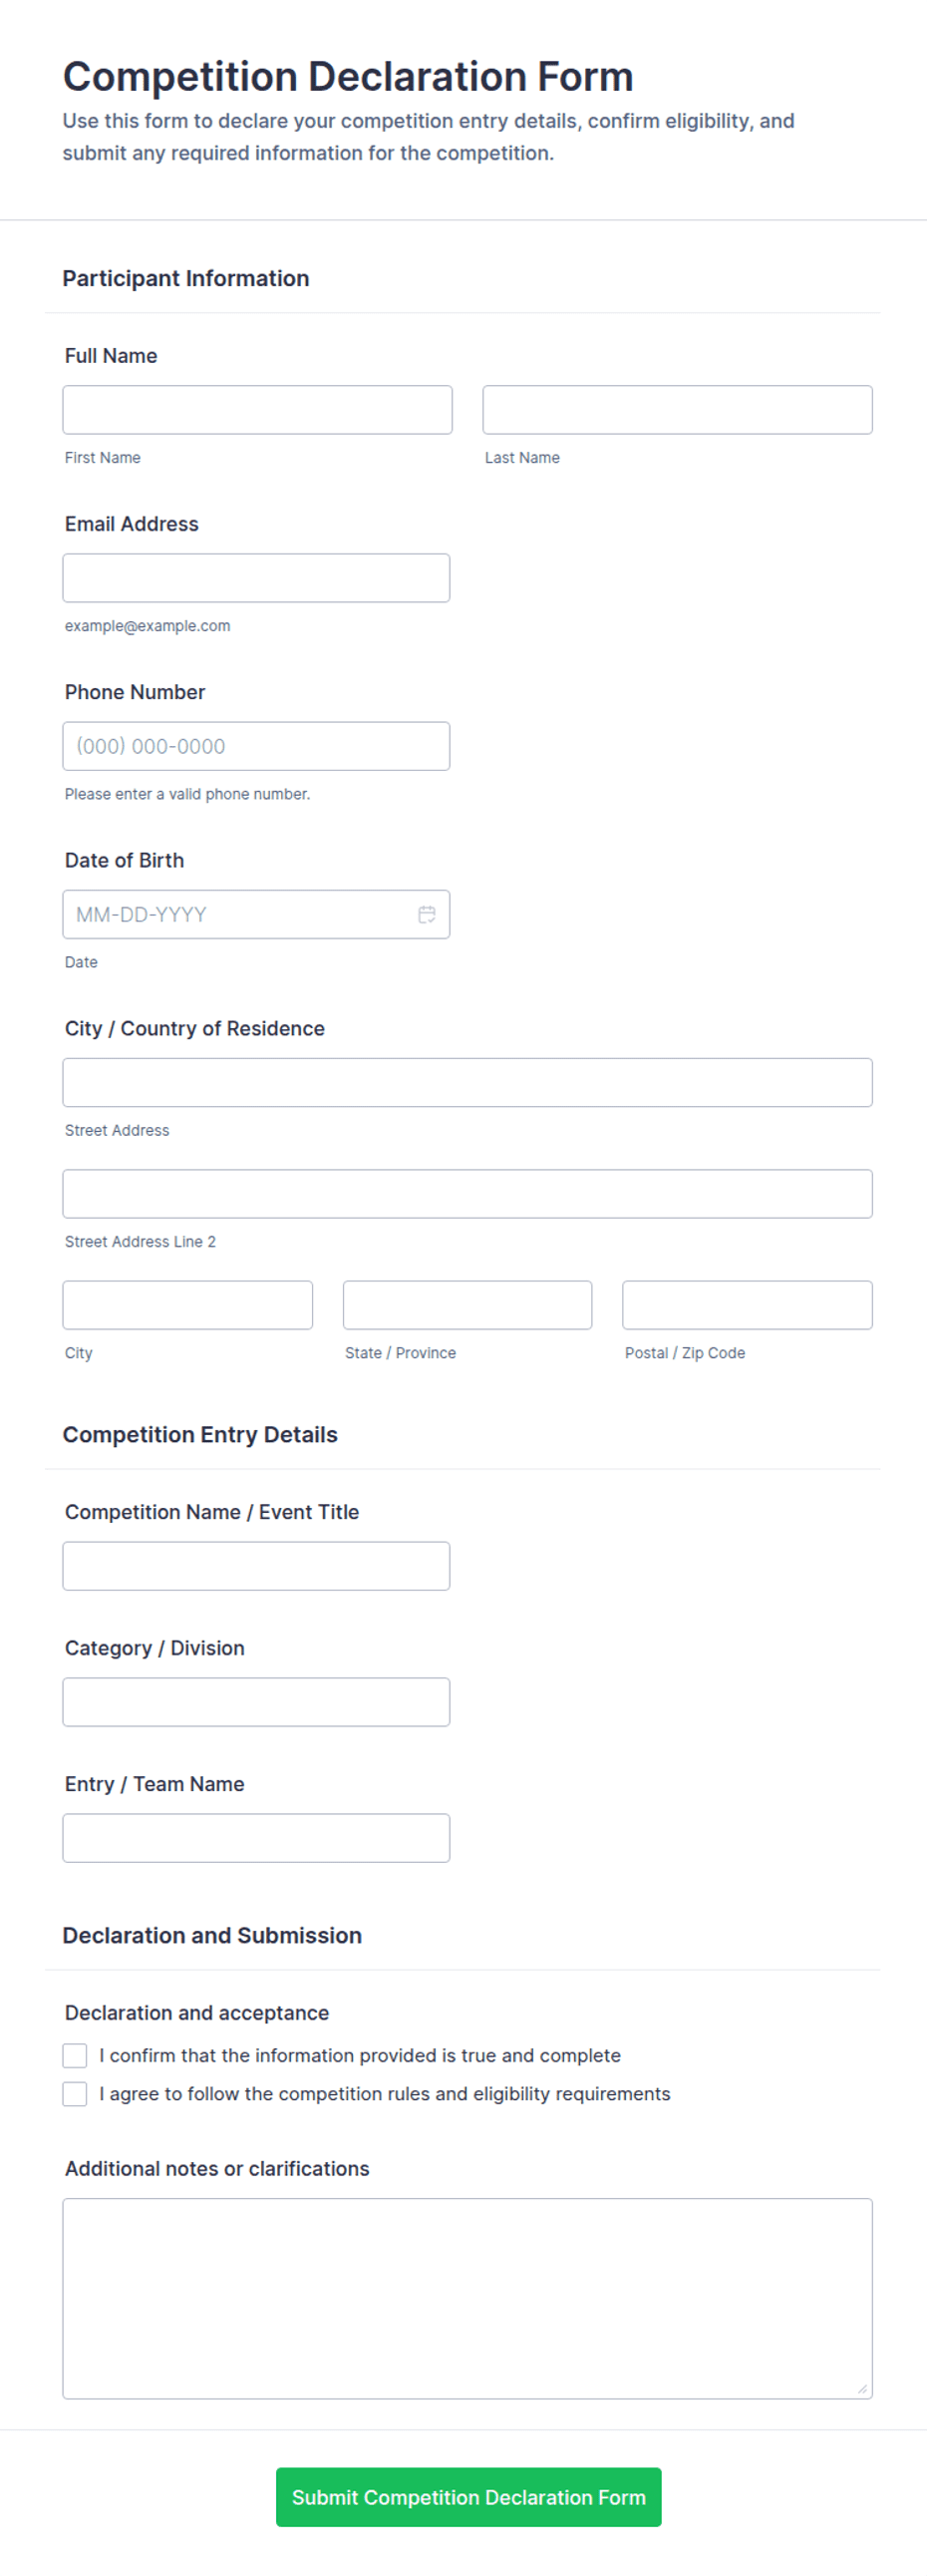927x2576 pixels.
Task: Click the Additional notes text area
Action: point(467,2297)
